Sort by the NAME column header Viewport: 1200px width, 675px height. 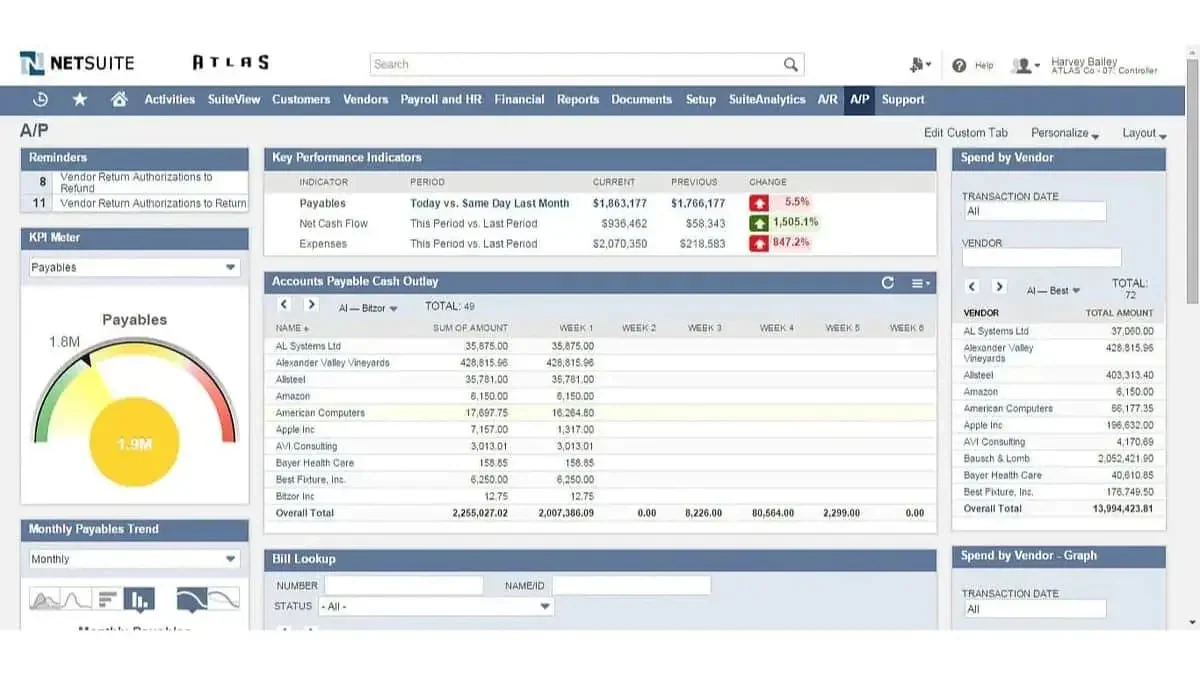[292, 328]
